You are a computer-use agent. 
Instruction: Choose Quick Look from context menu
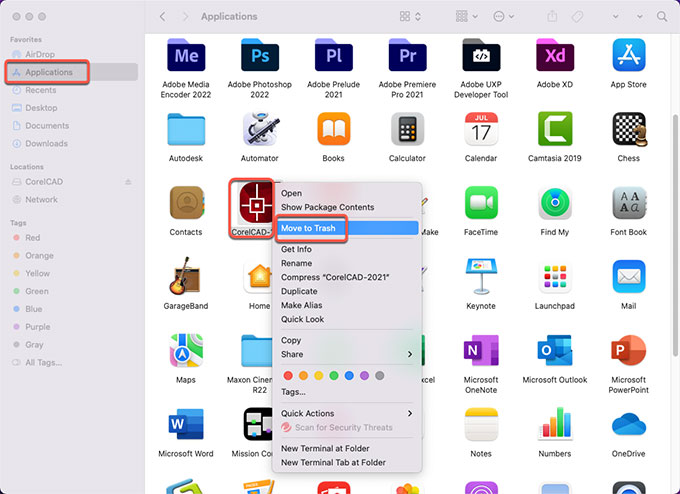pos(347,319)
